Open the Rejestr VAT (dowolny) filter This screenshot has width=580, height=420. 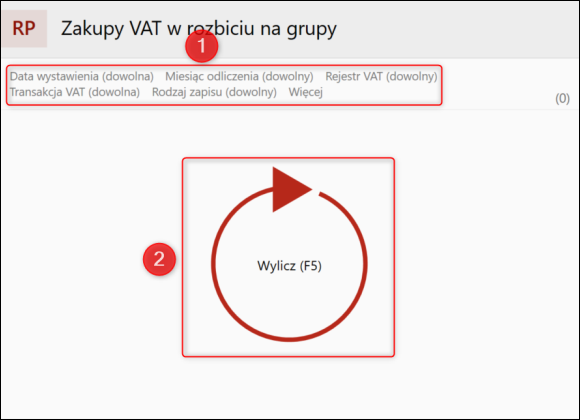[381, 76]
